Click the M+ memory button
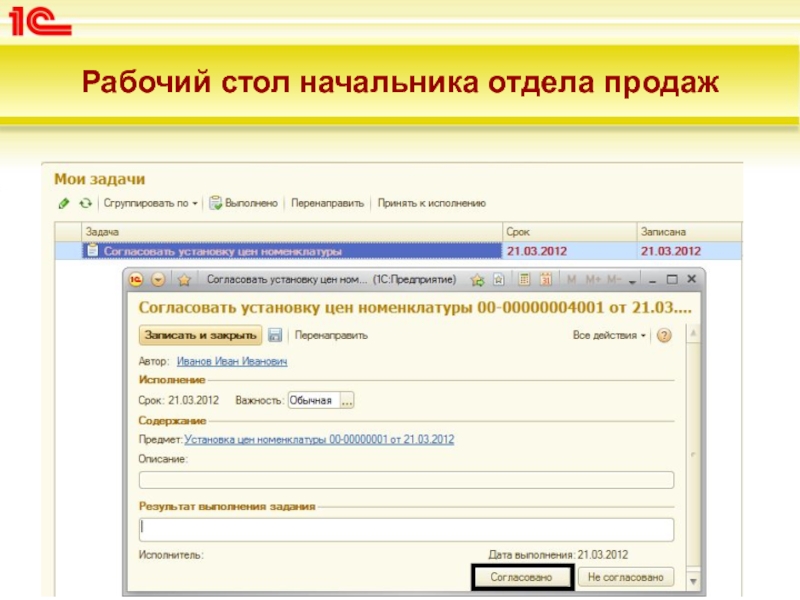 pos(593,280)
